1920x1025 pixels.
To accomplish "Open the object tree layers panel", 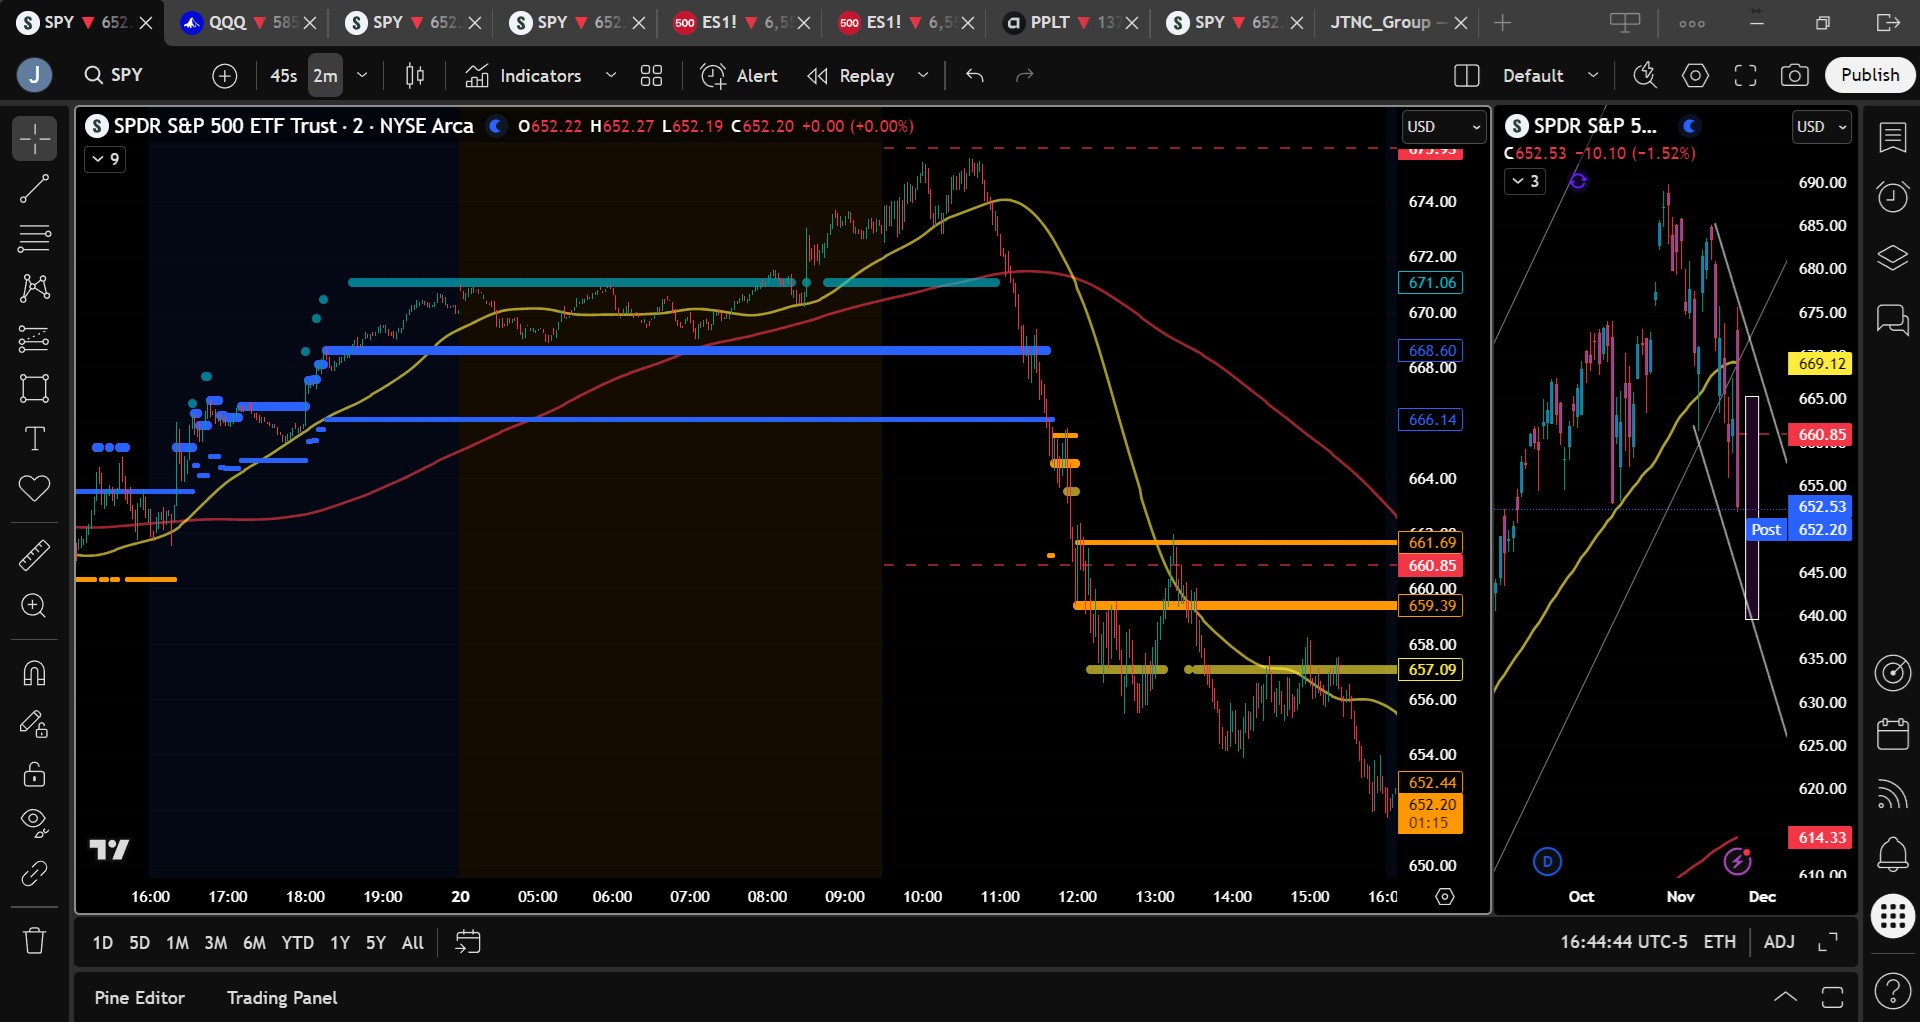I will click(1892, 258).
